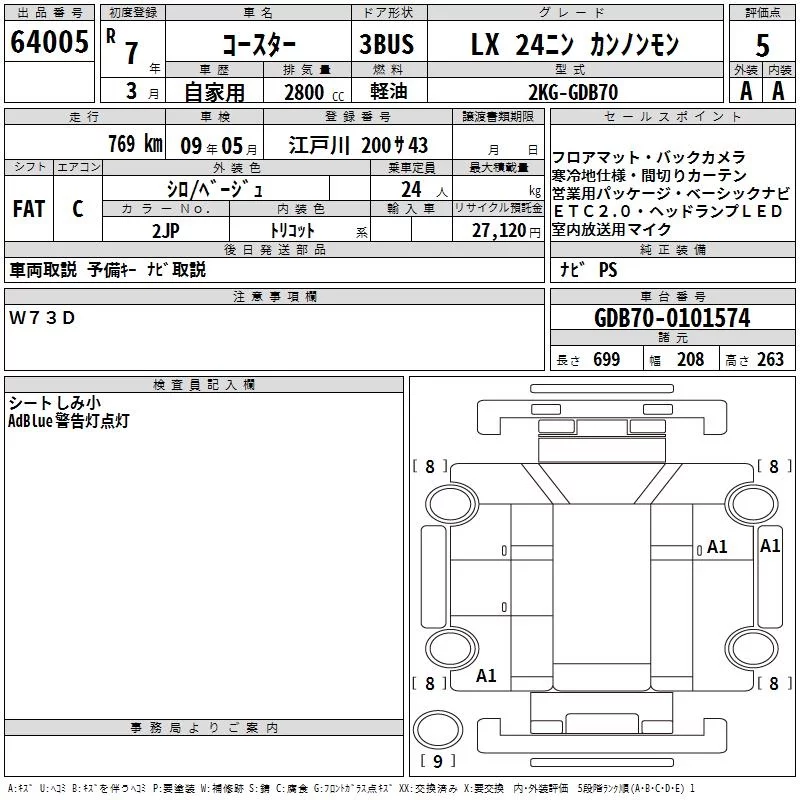Click the color number 2JP
Viewport: 800px width, 800px height.
click(166, 231)
